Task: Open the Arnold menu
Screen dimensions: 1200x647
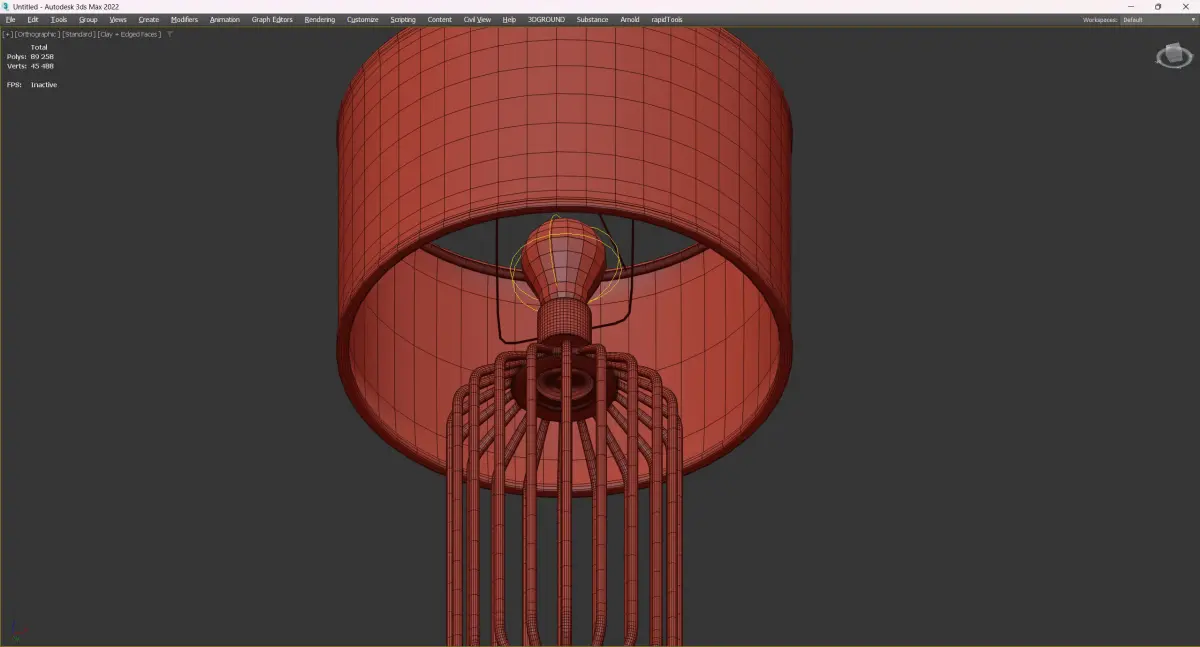Action: pos(630,19)
